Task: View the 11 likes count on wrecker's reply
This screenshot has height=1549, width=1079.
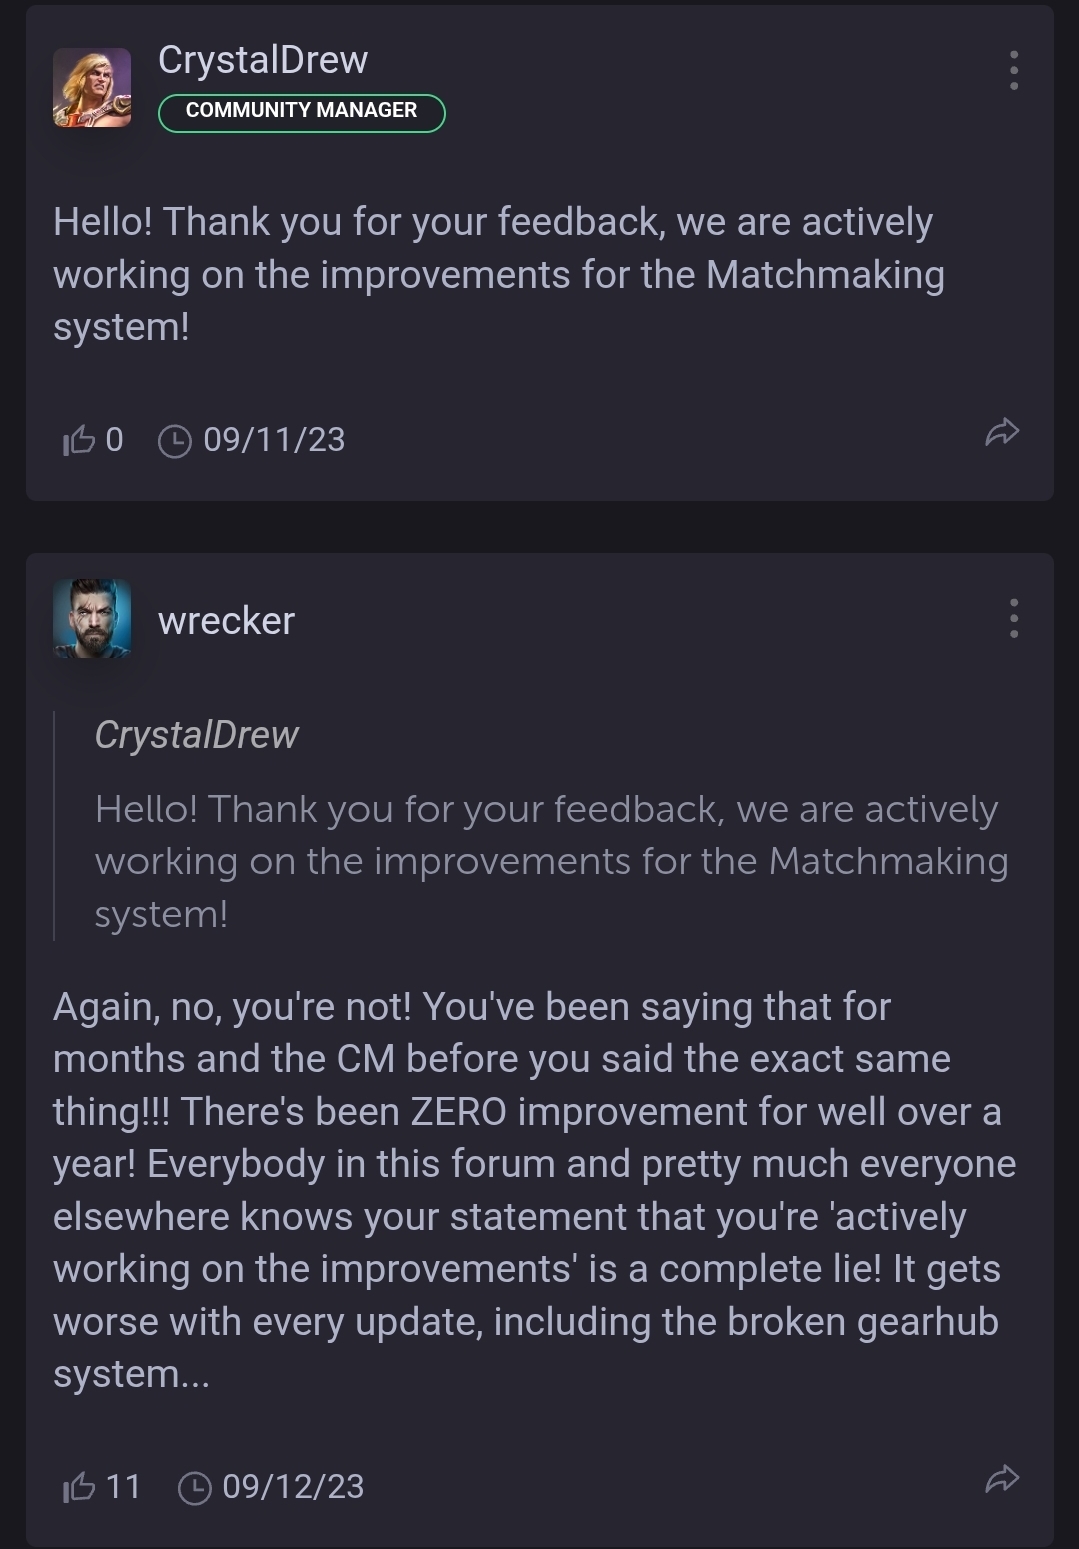Action: [x=123, y=1487]
